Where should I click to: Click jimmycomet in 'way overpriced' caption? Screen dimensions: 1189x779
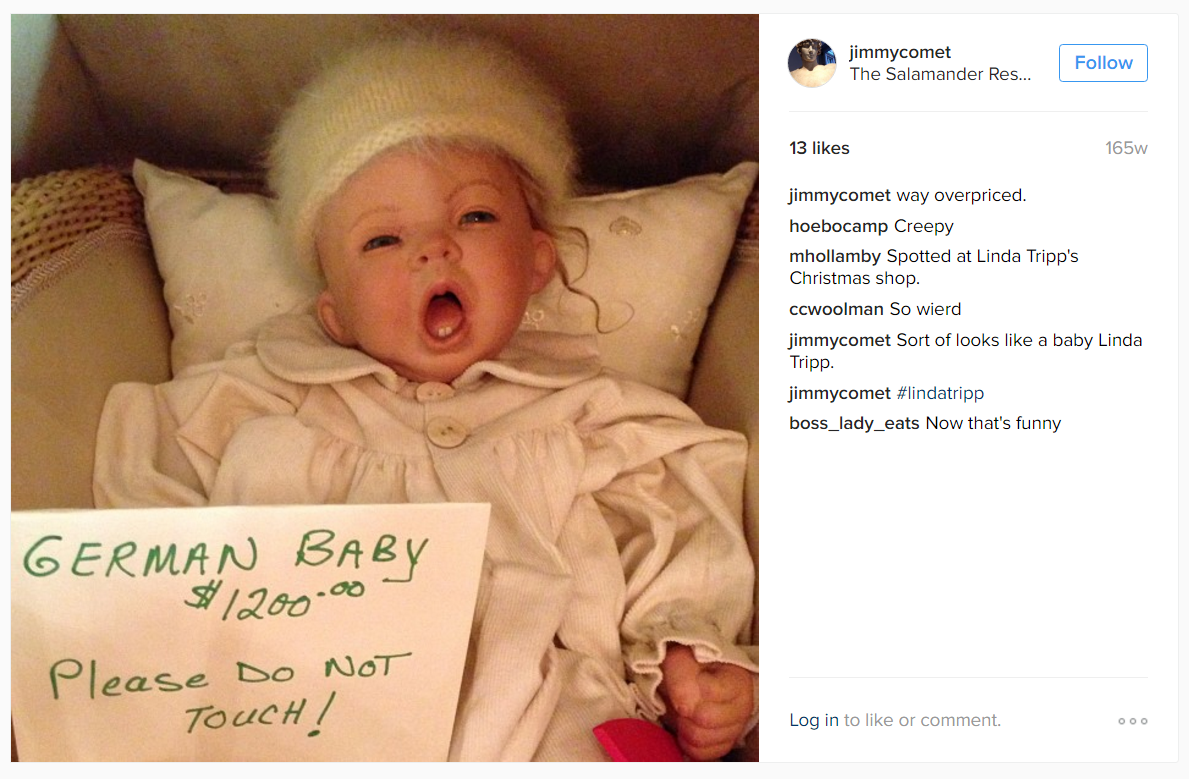(839, 196)
